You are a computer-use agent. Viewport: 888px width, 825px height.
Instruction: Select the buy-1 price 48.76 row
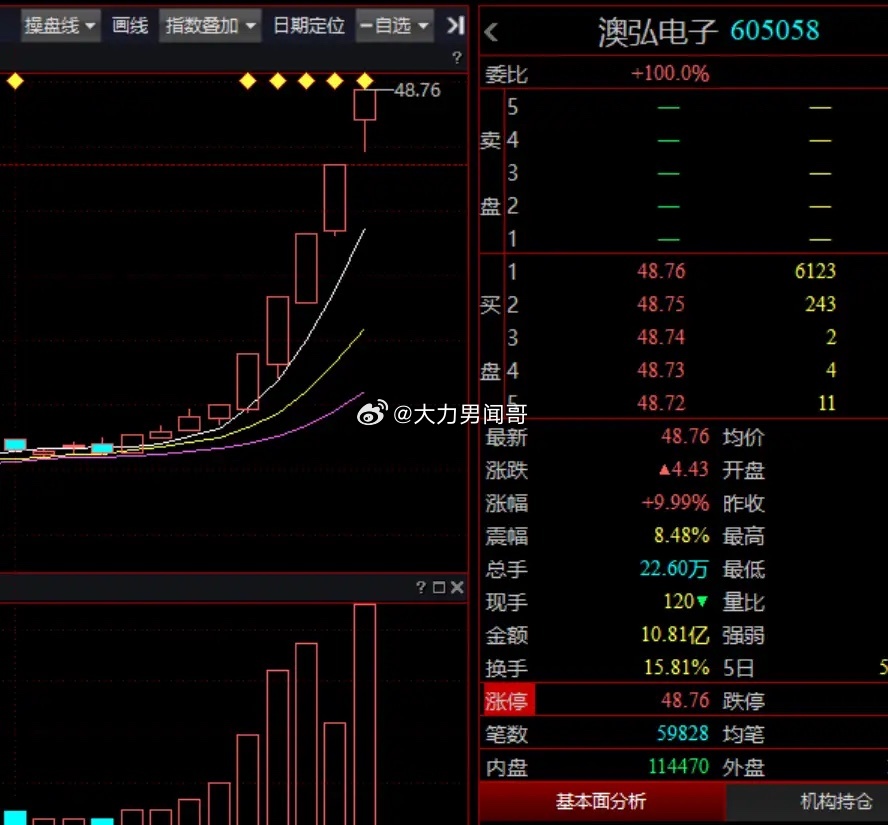point(684,271)
